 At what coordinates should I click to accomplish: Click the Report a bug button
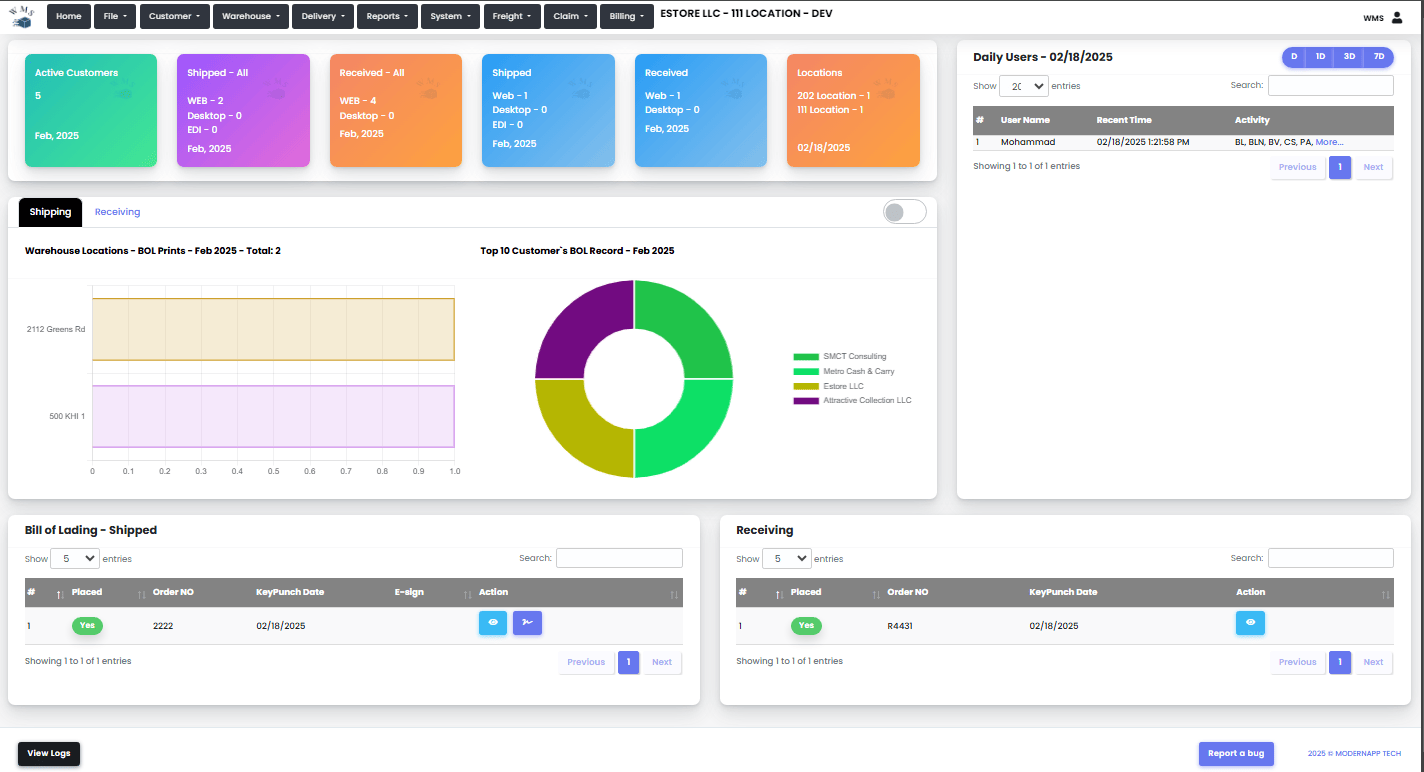click(1235, 754)
